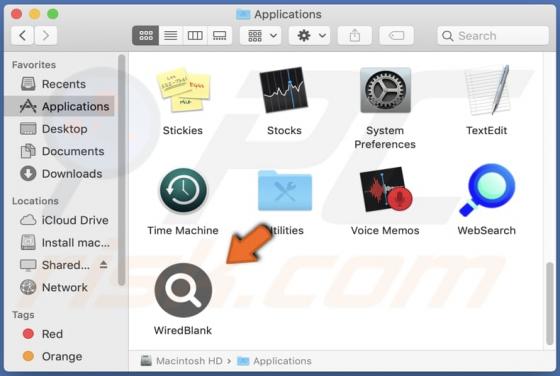Click the sidebar scrollbar
The image size is (560, 376).
[x=121, y=170]
